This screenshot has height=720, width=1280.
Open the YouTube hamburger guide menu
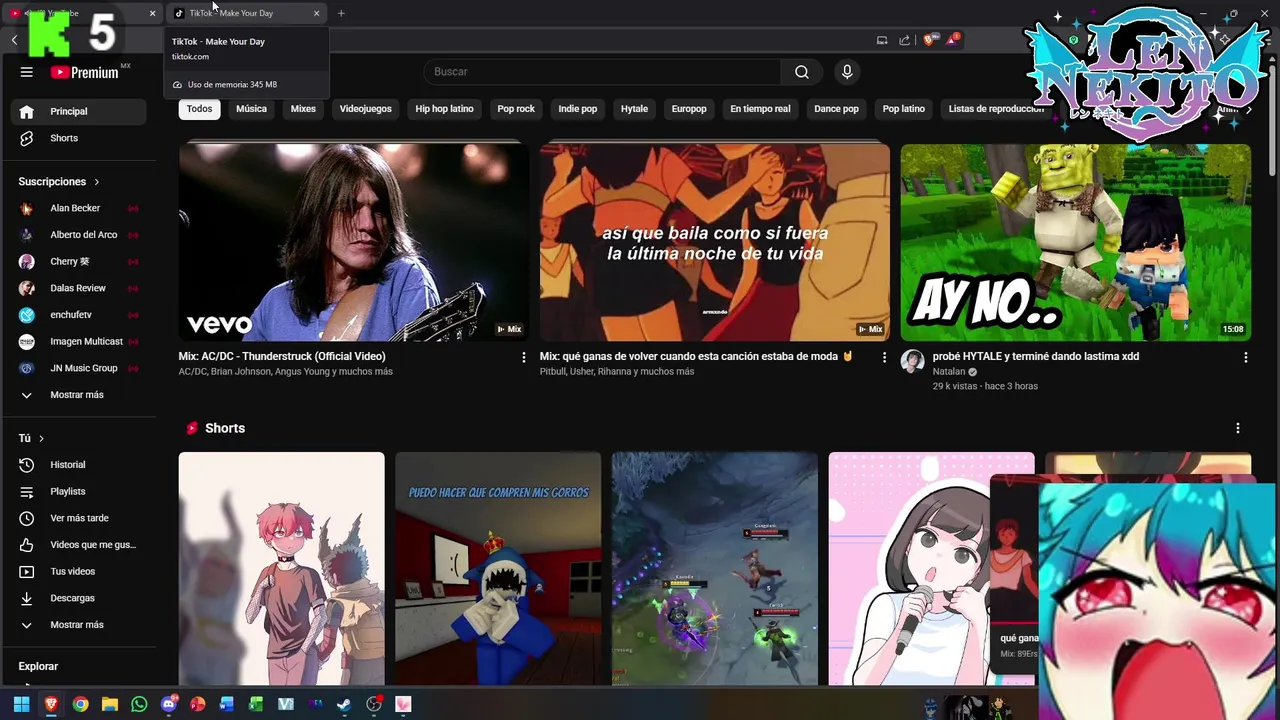(x=27, y=72)
